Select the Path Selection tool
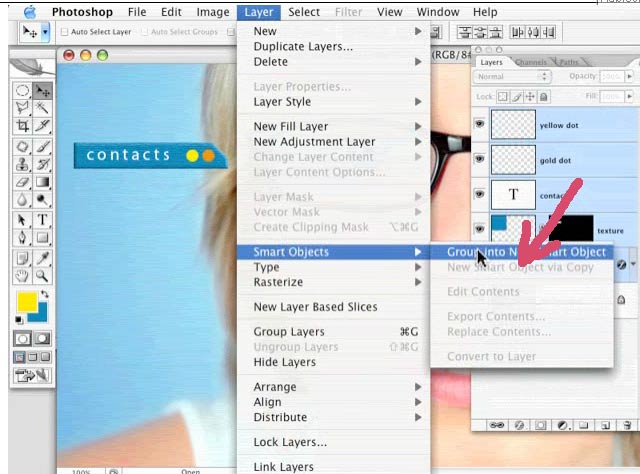 (x=22, y=220)
